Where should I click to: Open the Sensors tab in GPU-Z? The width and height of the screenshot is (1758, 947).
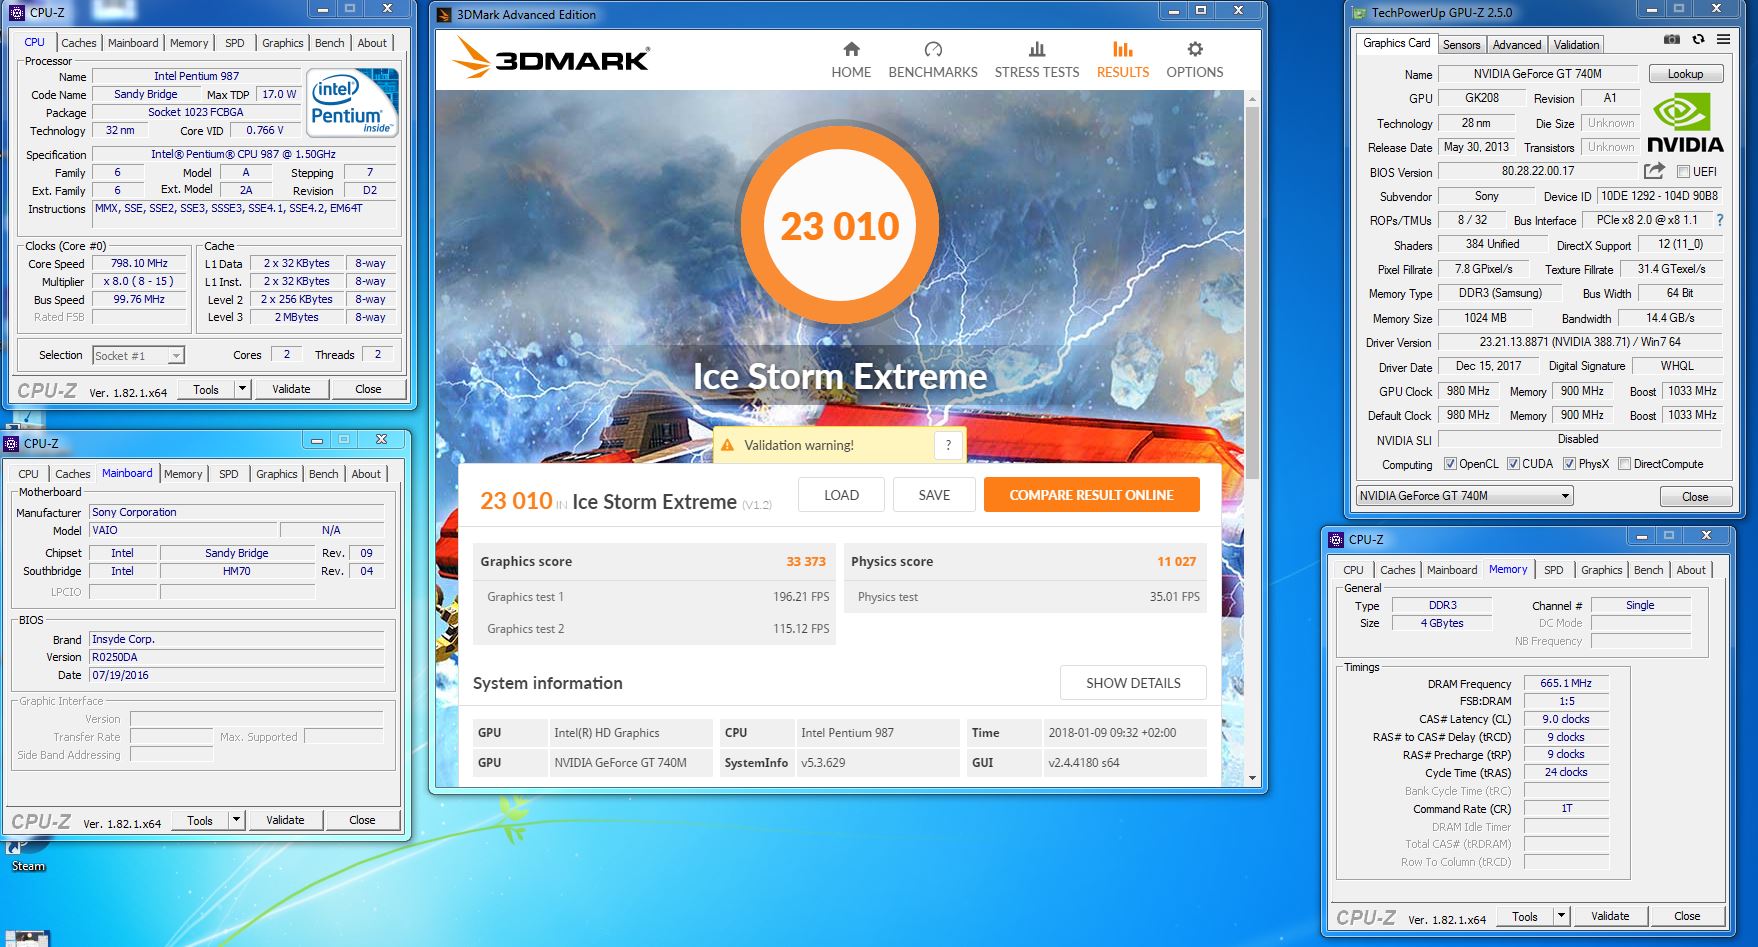(x=1461, y=45)
